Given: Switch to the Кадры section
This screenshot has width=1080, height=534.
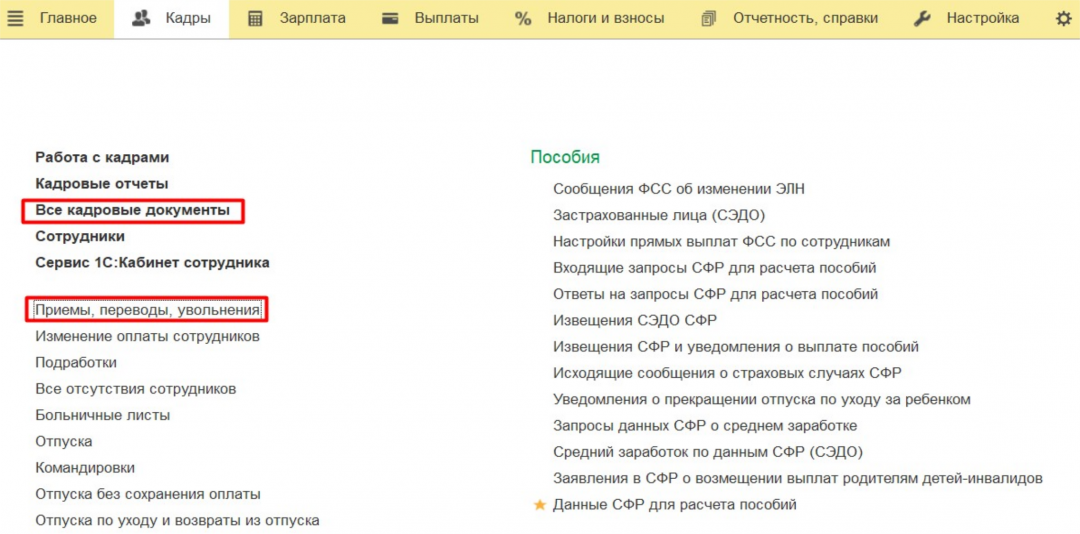Looking at the screenshot, I should coord(188,19).
